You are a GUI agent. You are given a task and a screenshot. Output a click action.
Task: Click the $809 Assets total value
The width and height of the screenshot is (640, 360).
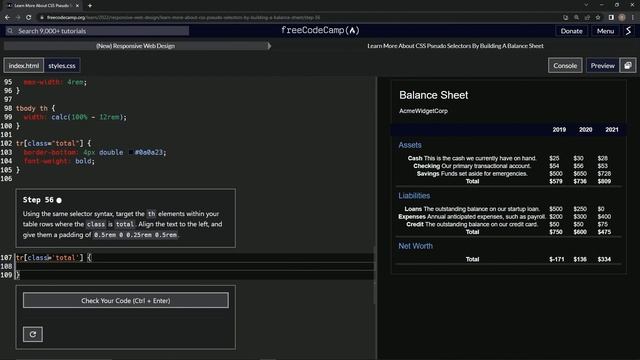pyautogui.click(x=604, y=181)
